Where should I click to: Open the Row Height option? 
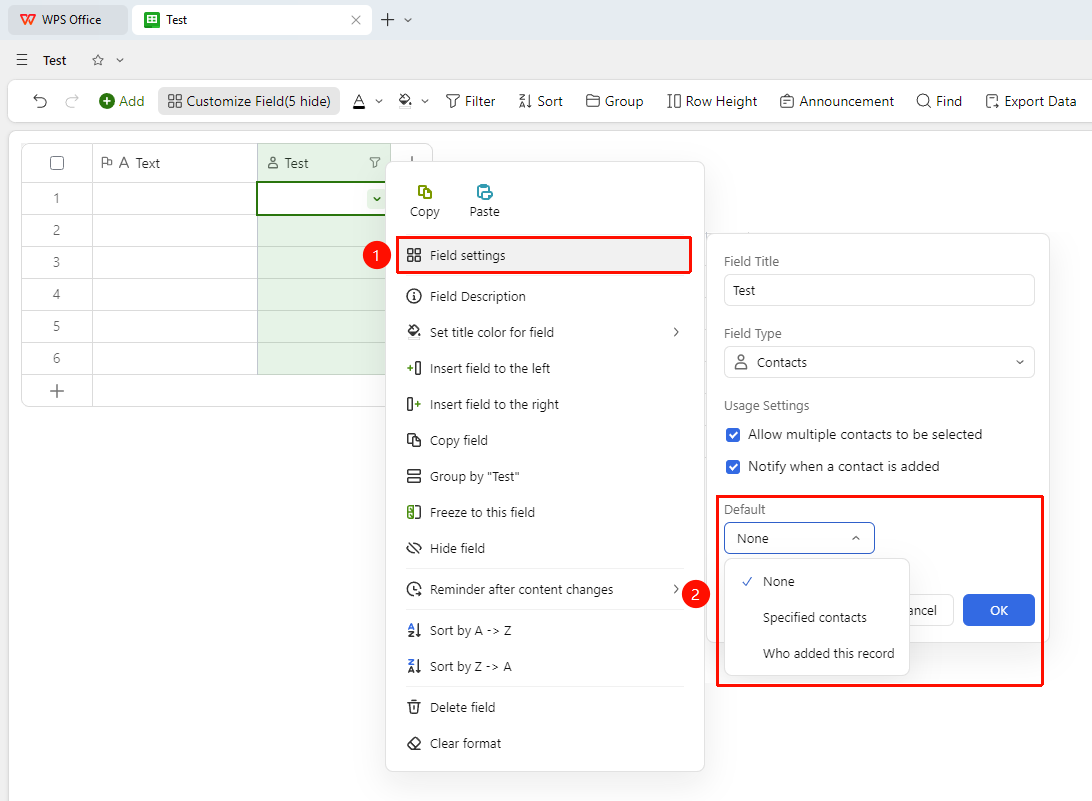[x=712, y=102]
